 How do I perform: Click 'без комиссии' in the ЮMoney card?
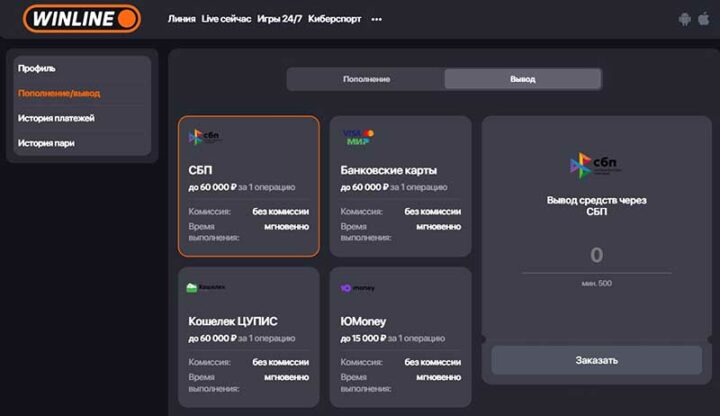[433, 362]
